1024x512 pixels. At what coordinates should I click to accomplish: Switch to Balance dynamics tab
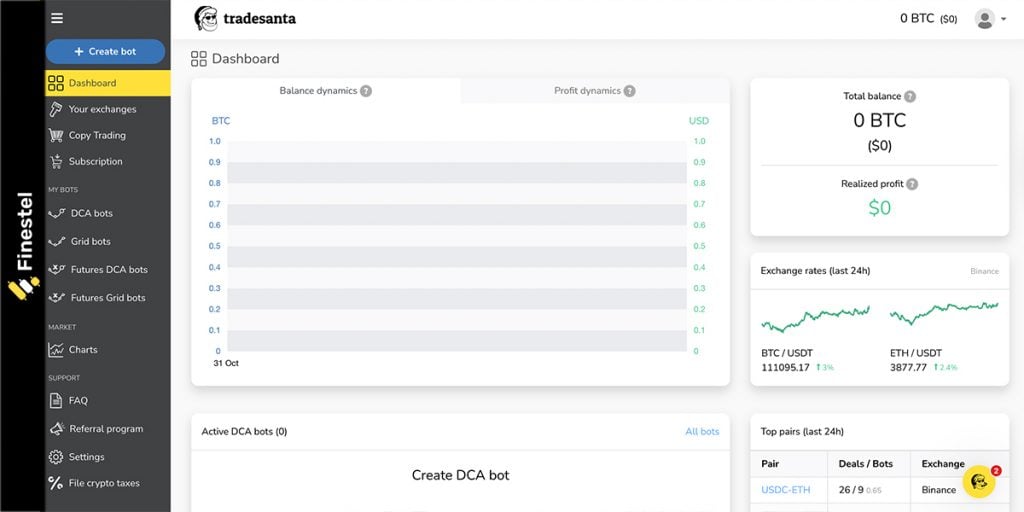click(325, 91)
